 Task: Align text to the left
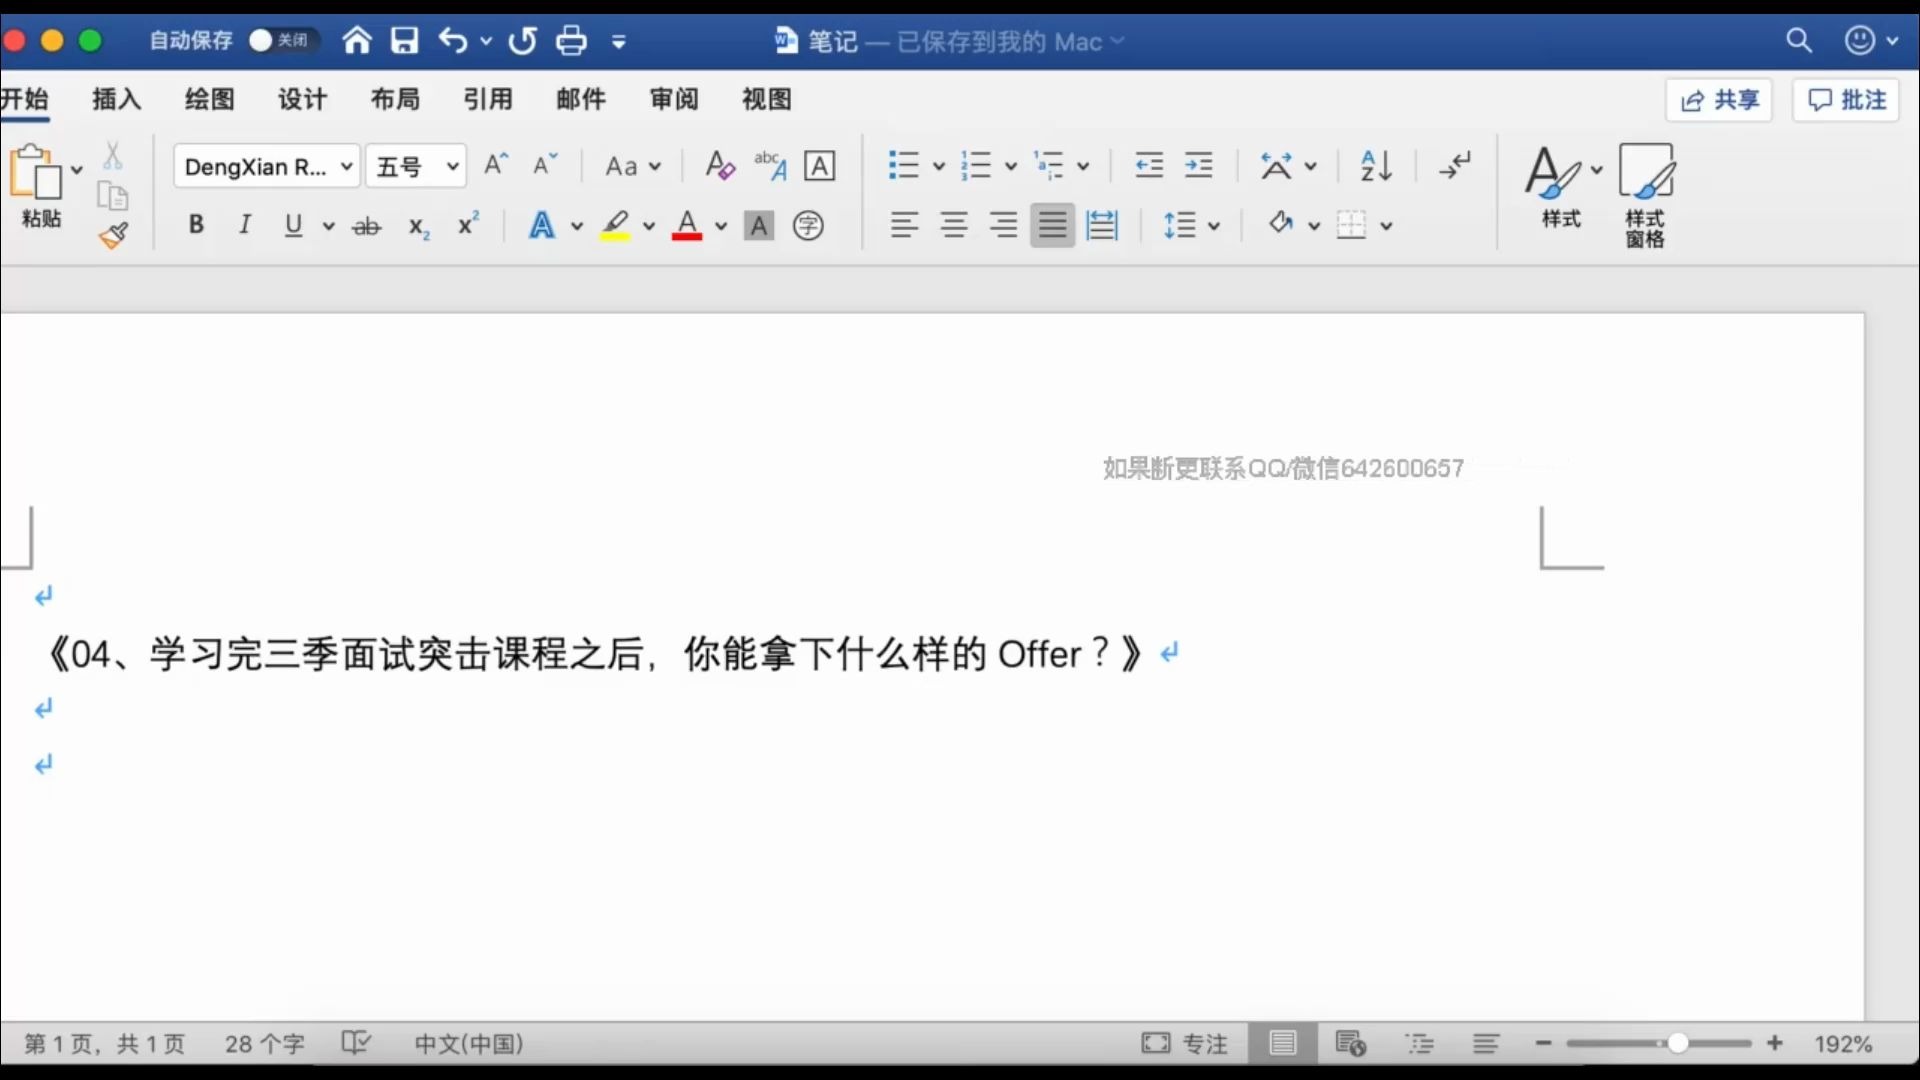(904, 225)
